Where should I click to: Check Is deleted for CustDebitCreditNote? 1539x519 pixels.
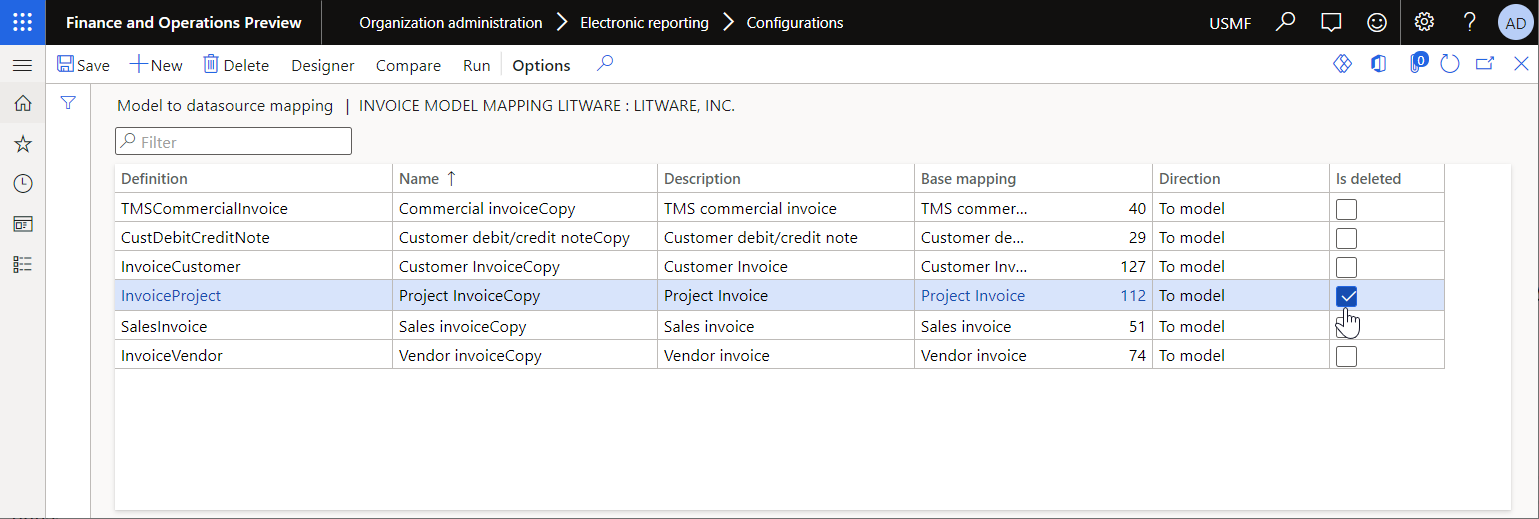(x=1346, y=238)
